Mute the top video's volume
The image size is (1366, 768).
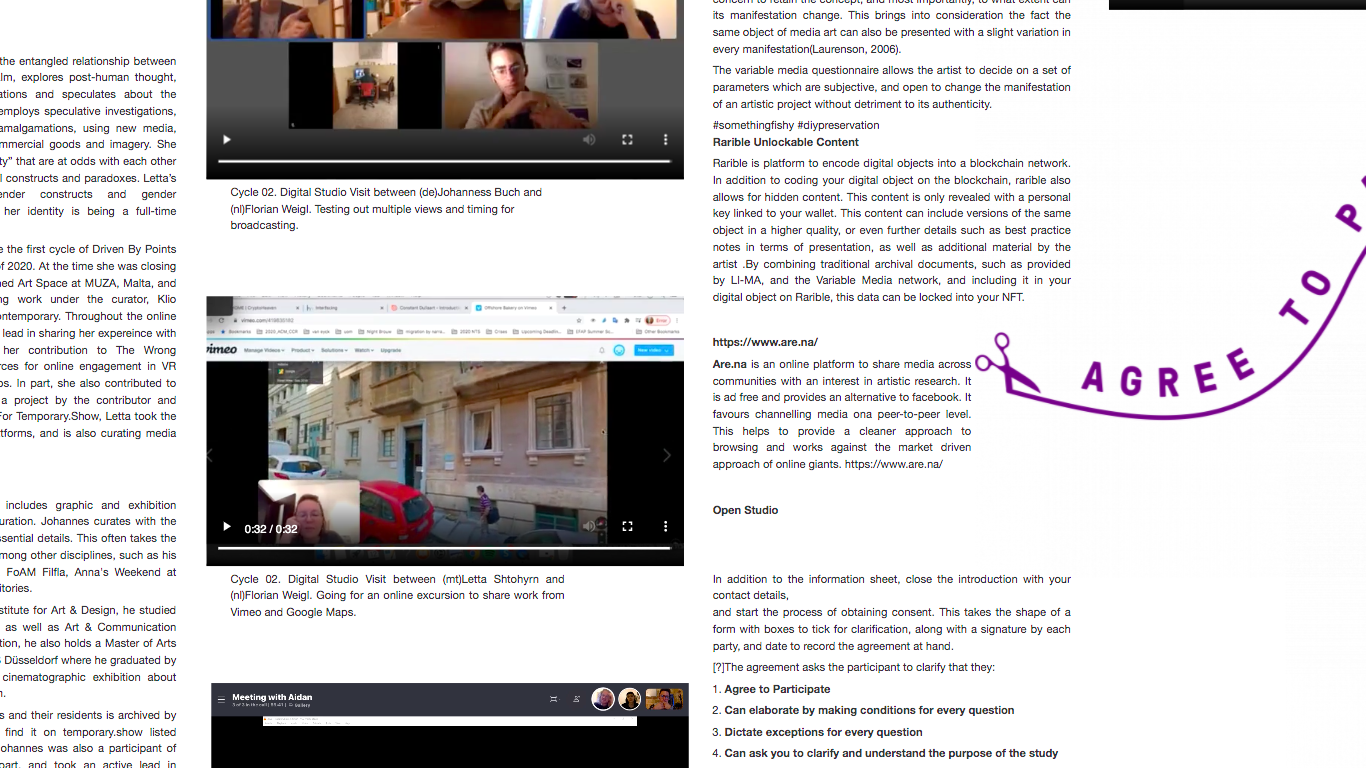tap(589, 140)
